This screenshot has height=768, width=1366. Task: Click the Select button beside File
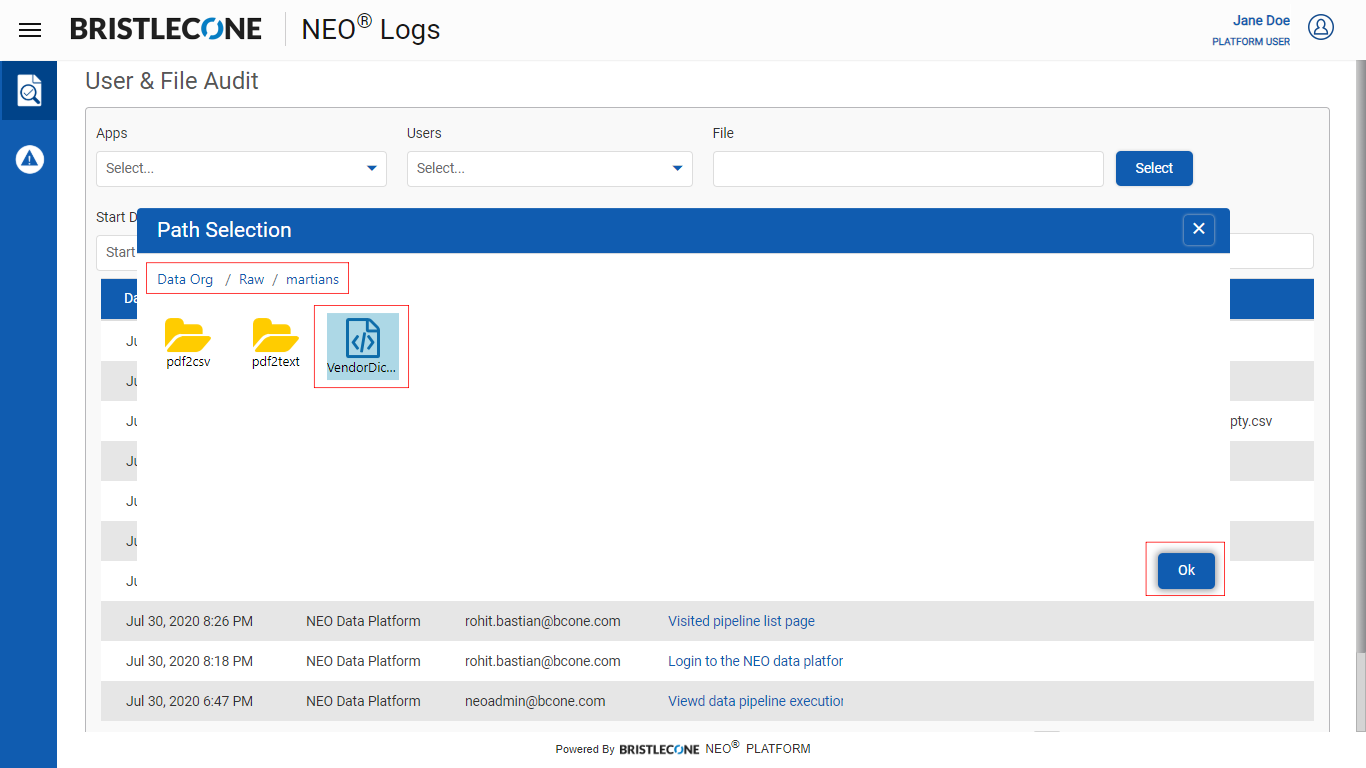click(1153, 168)
